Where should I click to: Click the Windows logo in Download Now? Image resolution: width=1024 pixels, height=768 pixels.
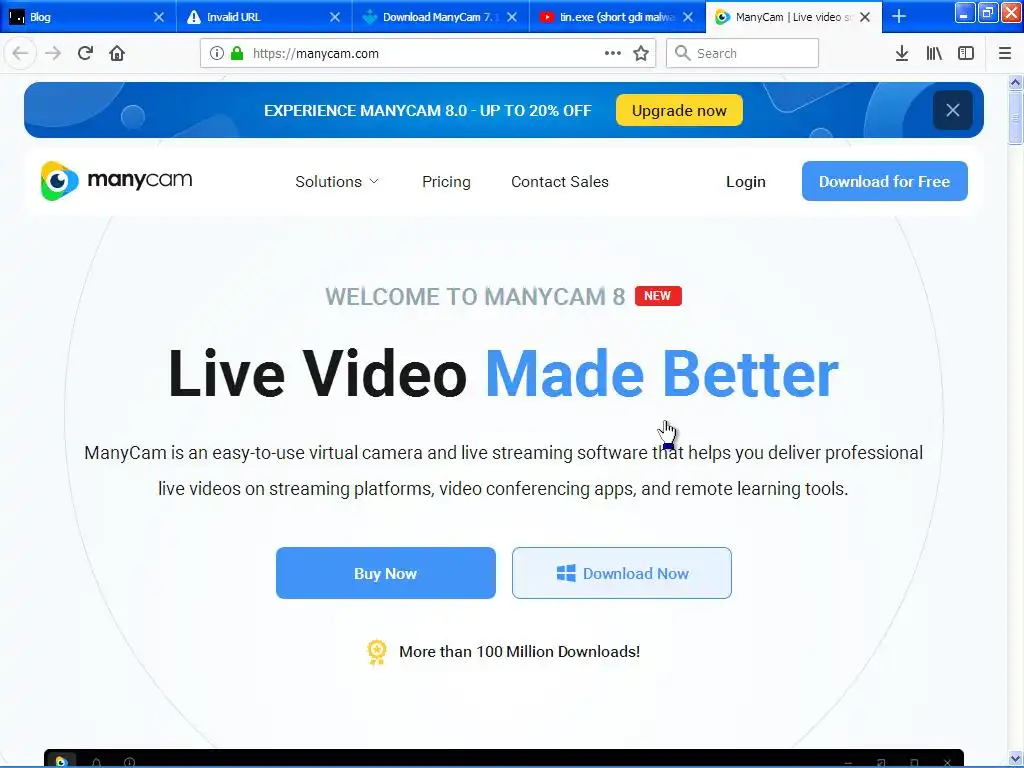click(566, 573)
